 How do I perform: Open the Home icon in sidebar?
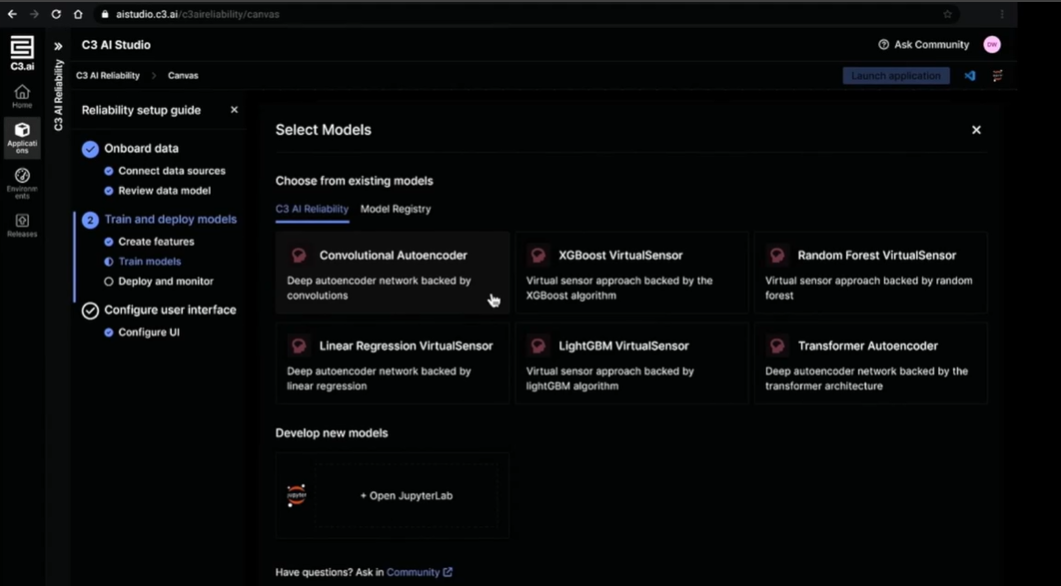point(22,95)
